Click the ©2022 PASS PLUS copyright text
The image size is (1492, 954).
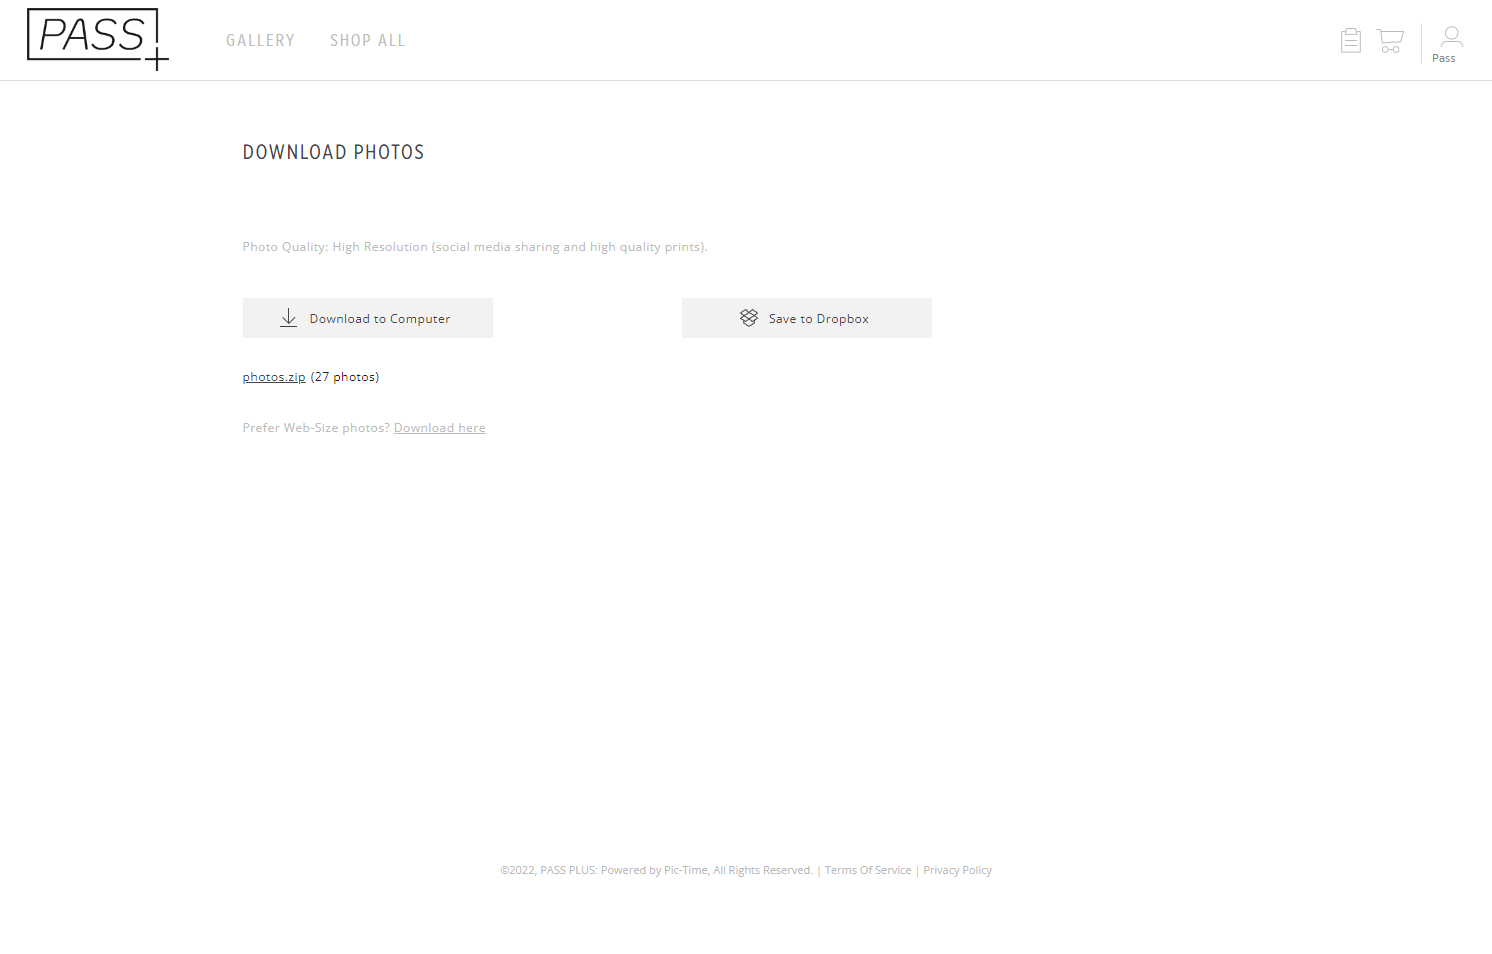pyautogui.click(x=656, y=870)
